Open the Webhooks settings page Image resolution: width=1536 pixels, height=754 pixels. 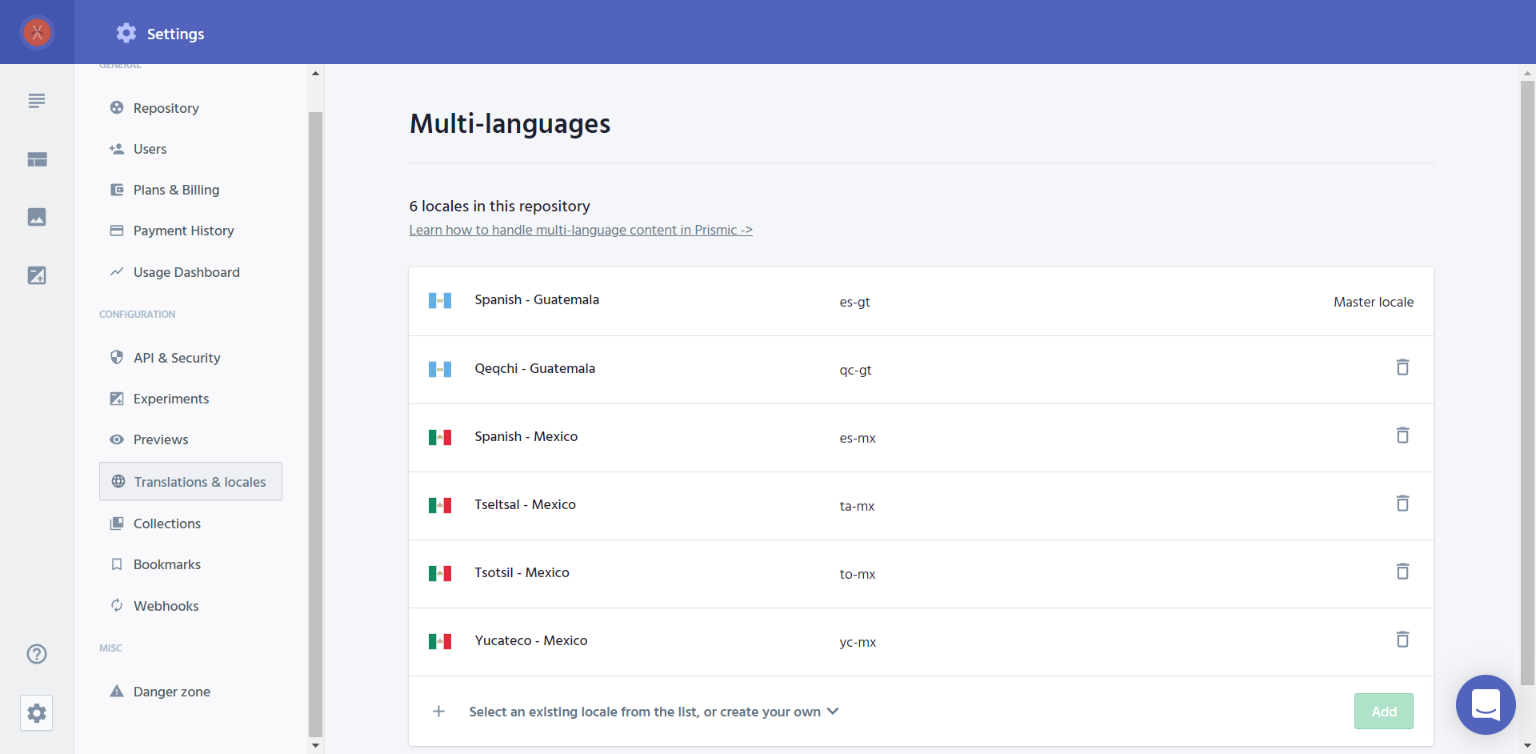pyautogui.click(x=165, y=606)
